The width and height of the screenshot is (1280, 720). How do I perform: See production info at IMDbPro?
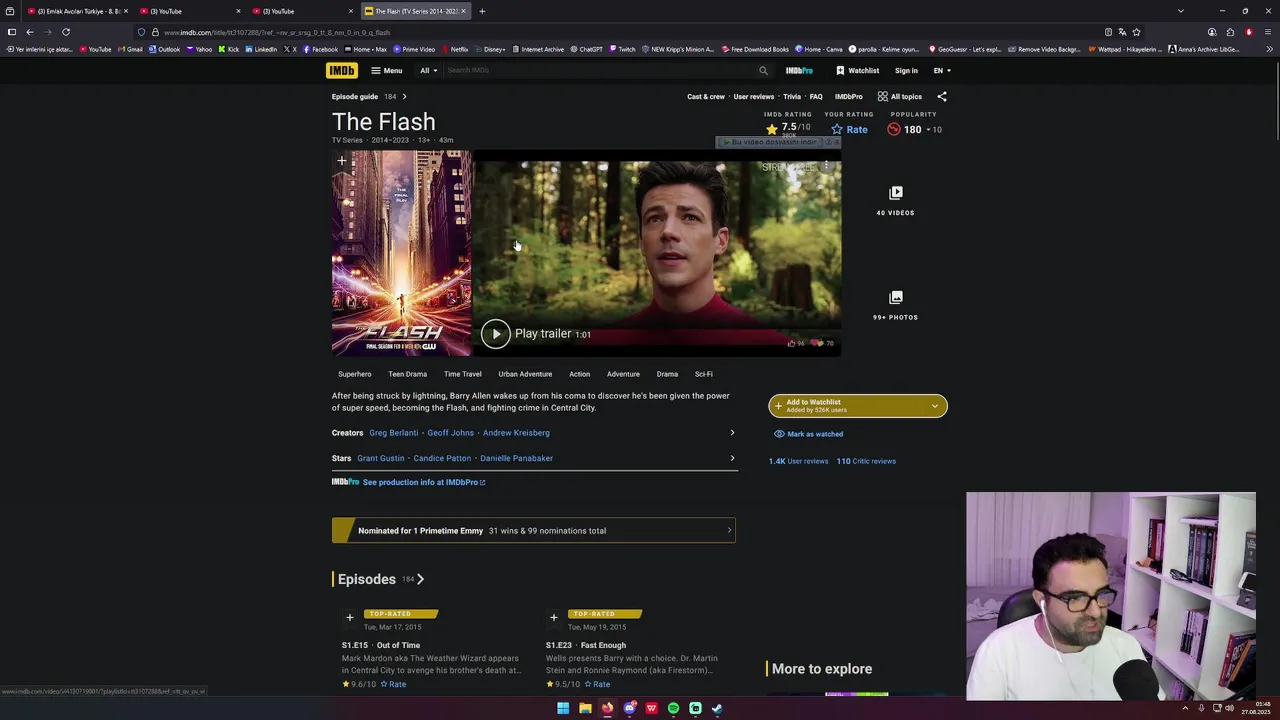pos(424,482)
